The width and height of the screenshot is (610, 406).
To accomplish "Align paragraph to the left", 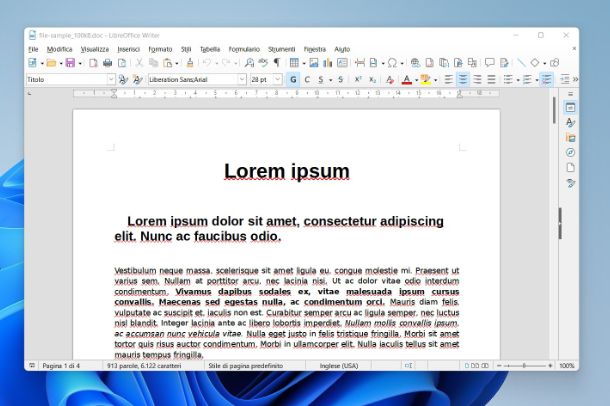I will click(x=449, y=80).
